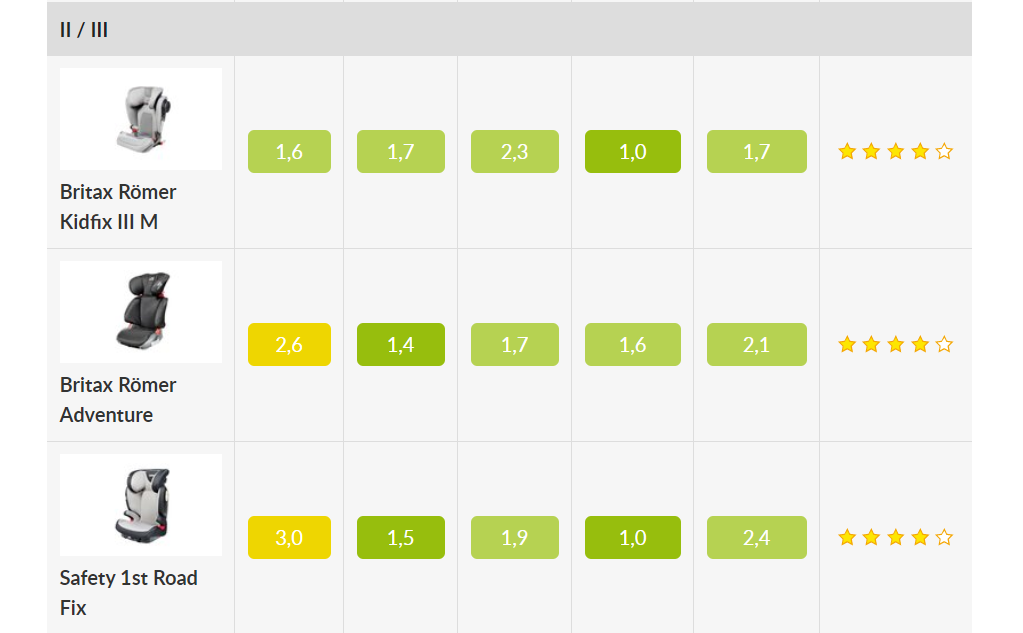Click the II / III group header row
The height and width of the screenshot is (633, 1023).
510,29
